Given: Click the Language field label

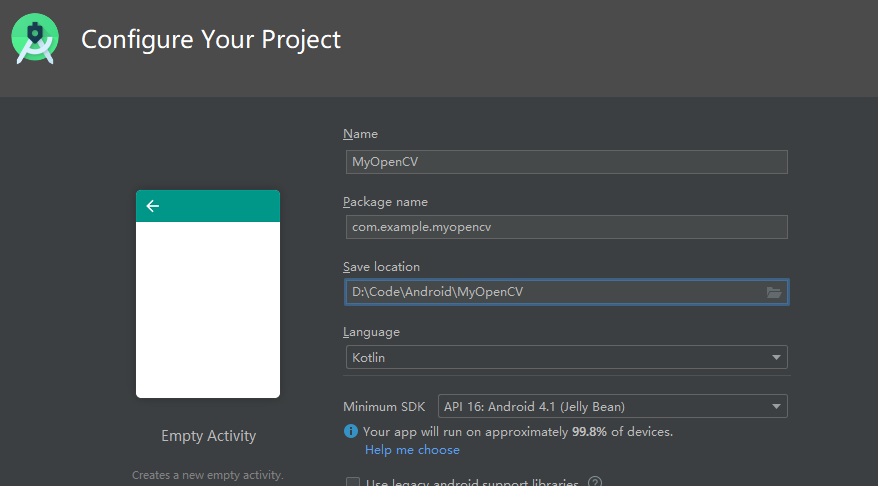Looking at the screenshot, I should tap(371, 332).
